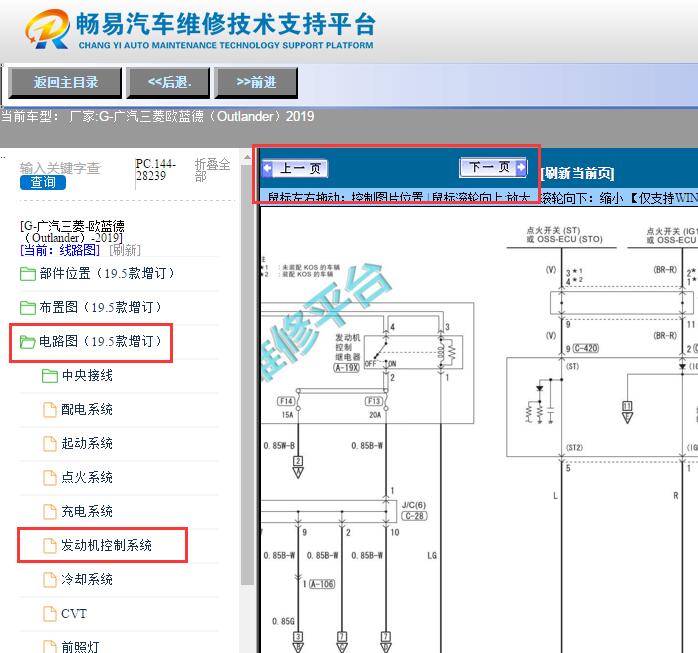
Task: Click the folder icon beside 布置图
Action: 28,308
